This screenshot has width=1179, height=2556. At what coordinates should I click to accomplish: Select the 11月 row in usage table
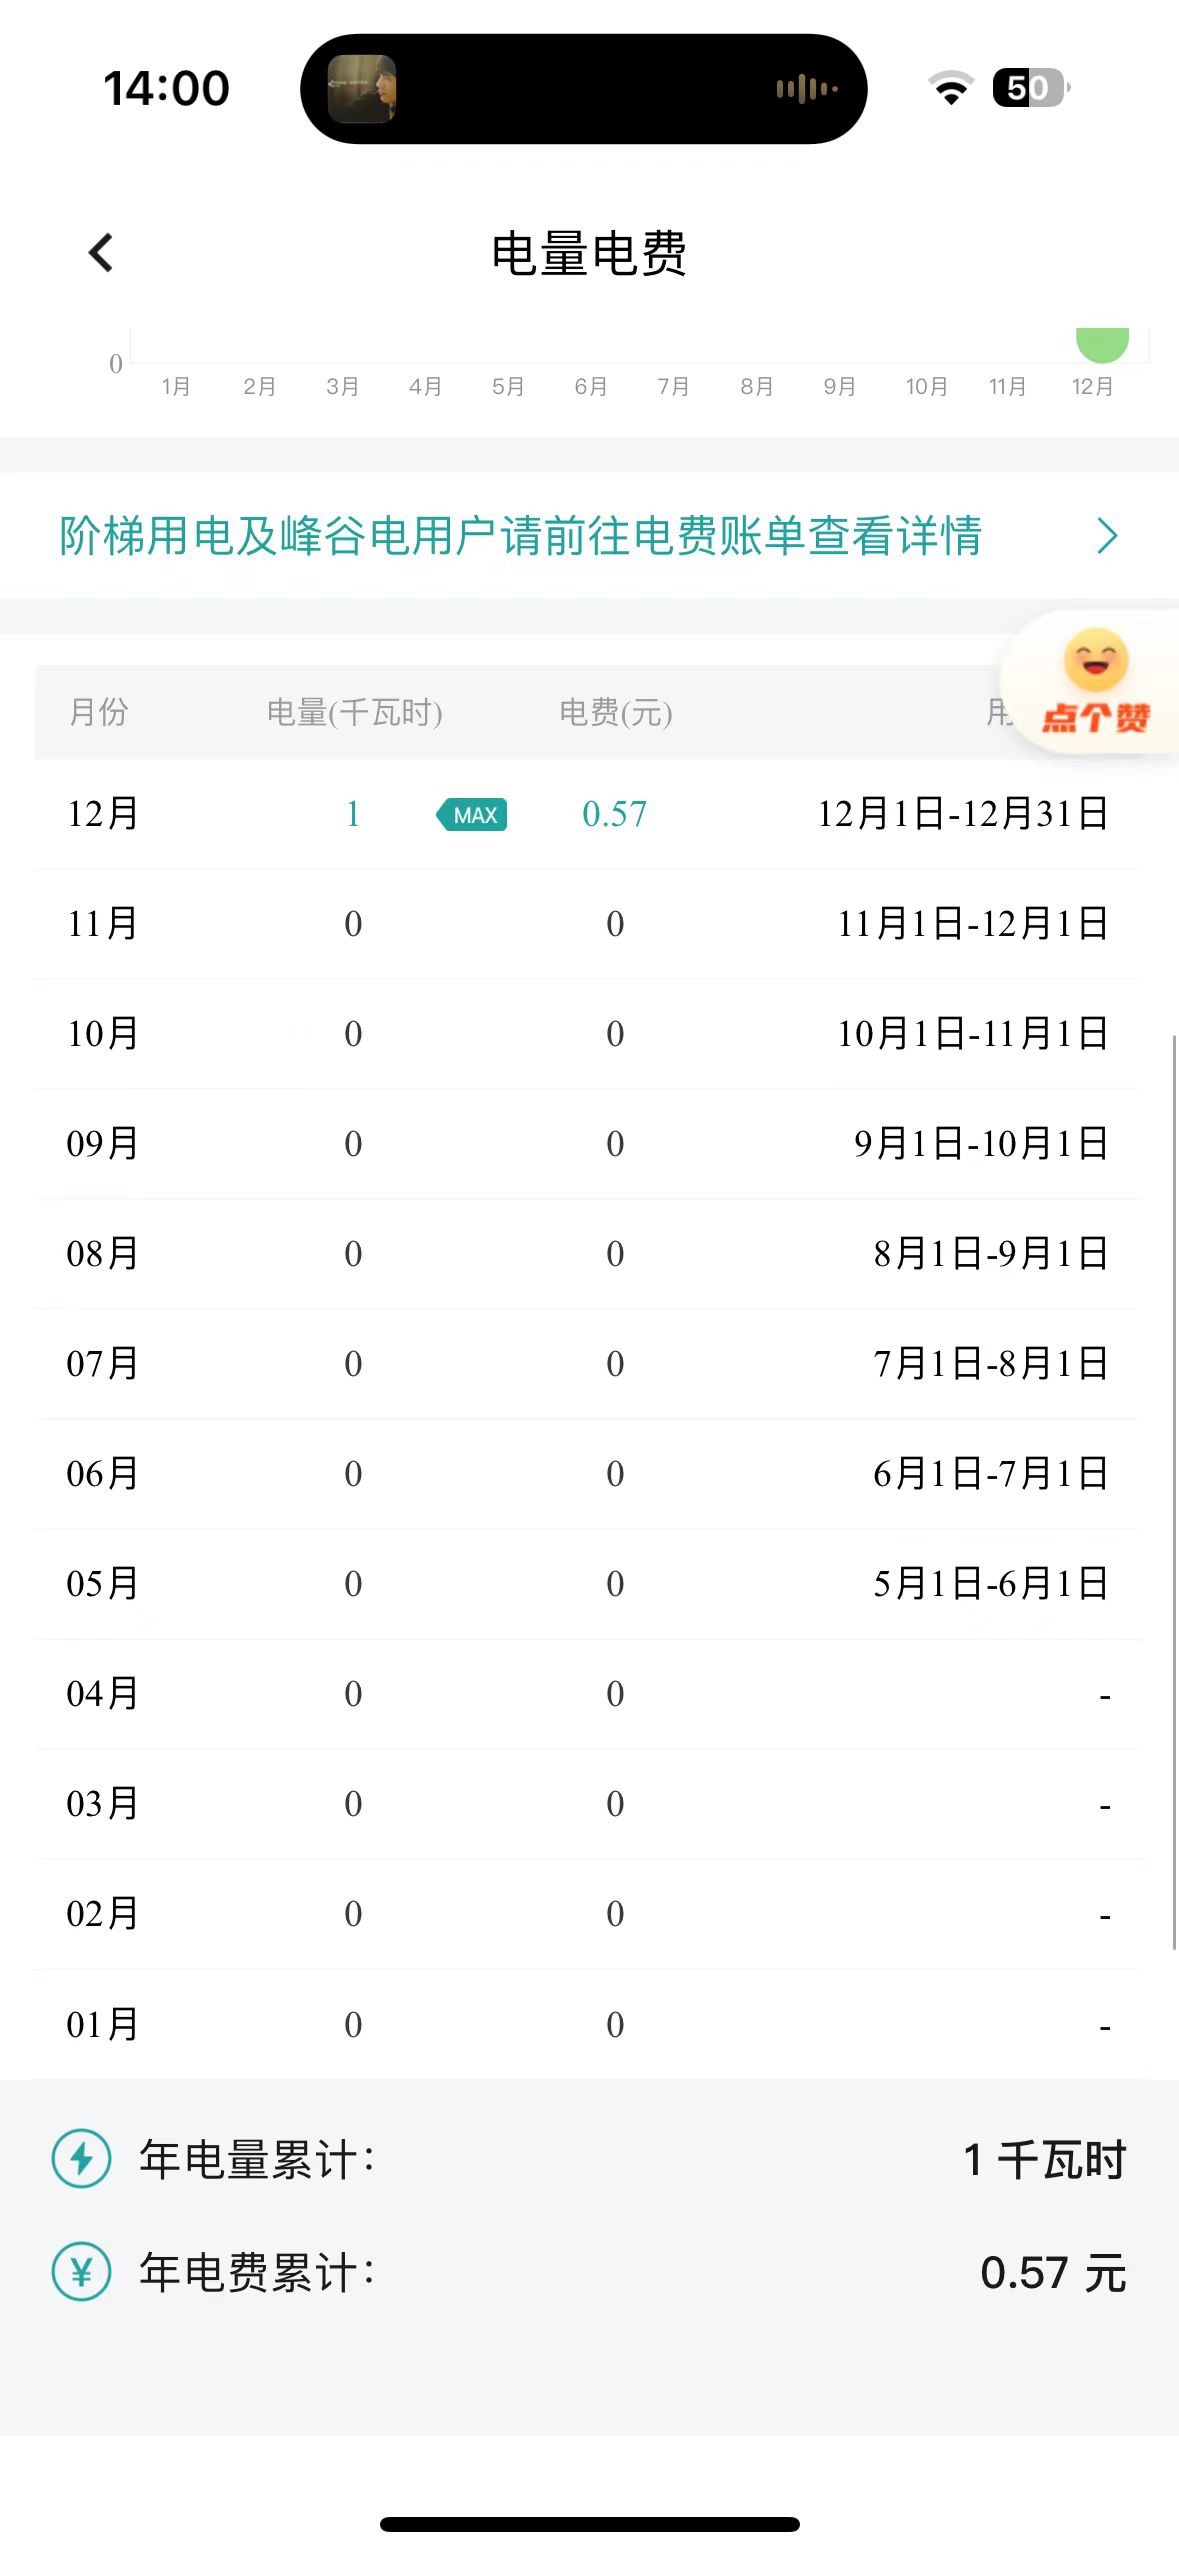coord(102,924)
